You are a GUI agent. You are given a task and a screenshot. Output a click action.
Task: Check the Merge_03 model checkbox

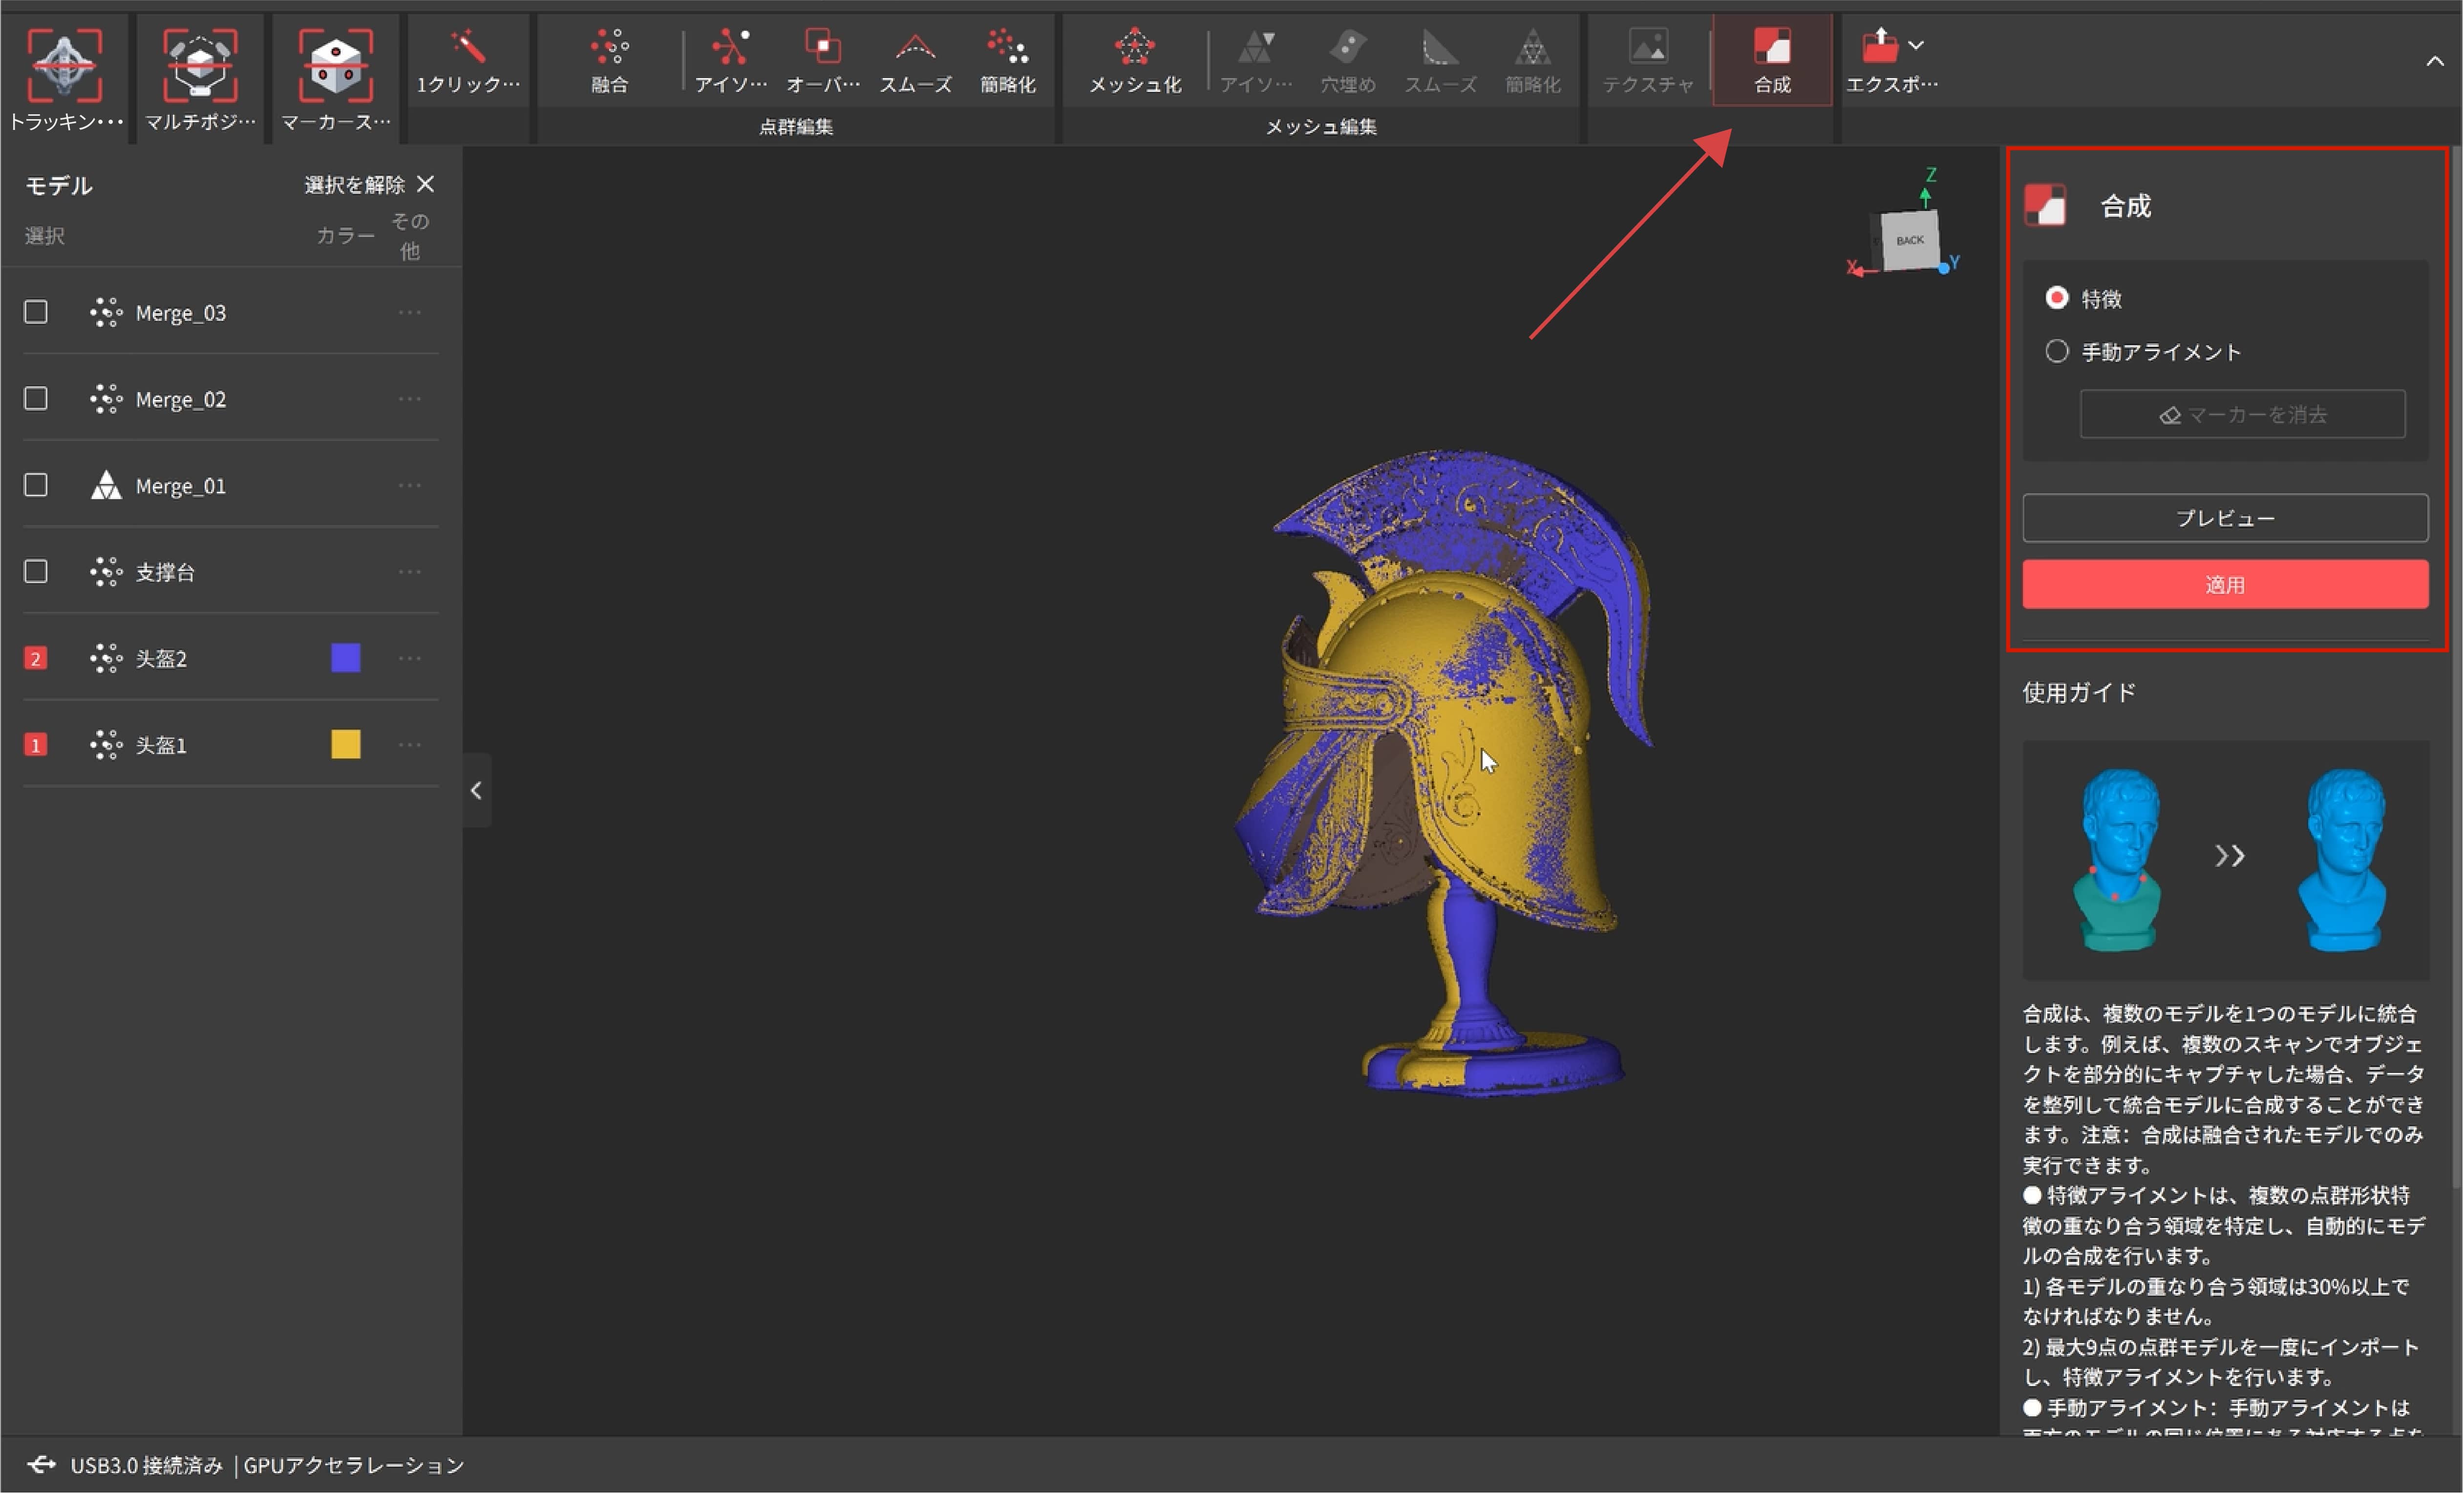(x=36, y=312)
